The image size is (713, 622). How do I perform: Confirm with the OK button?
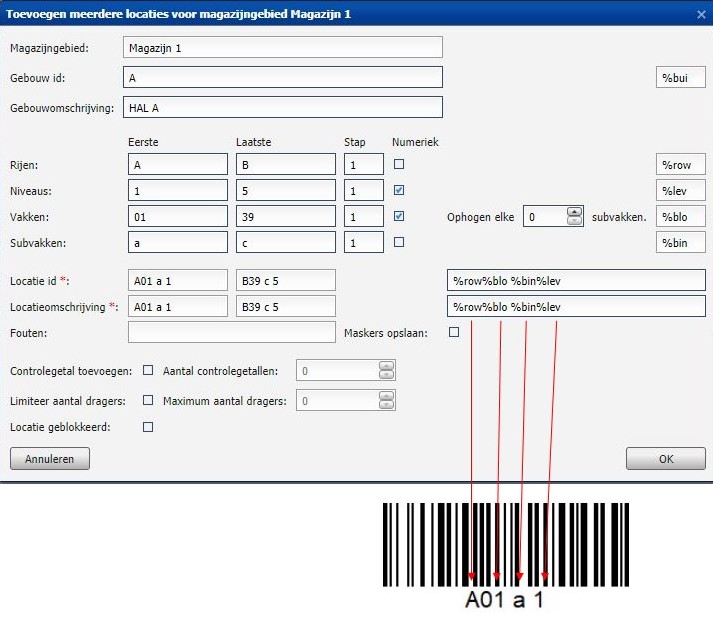click(x=666, y=458)
